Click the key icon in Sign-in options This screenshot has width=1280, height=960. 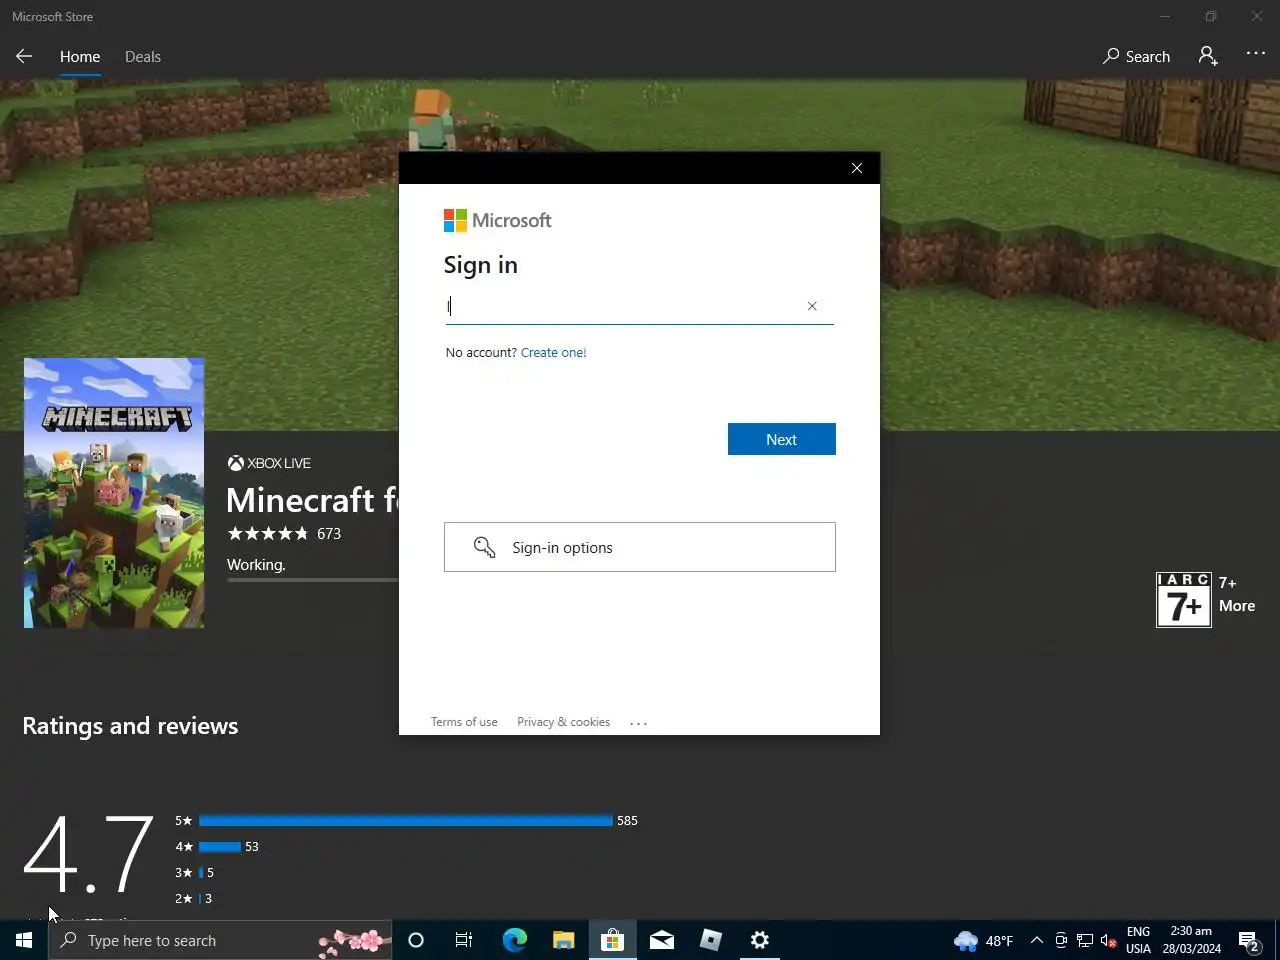click(x=485, y=547)
